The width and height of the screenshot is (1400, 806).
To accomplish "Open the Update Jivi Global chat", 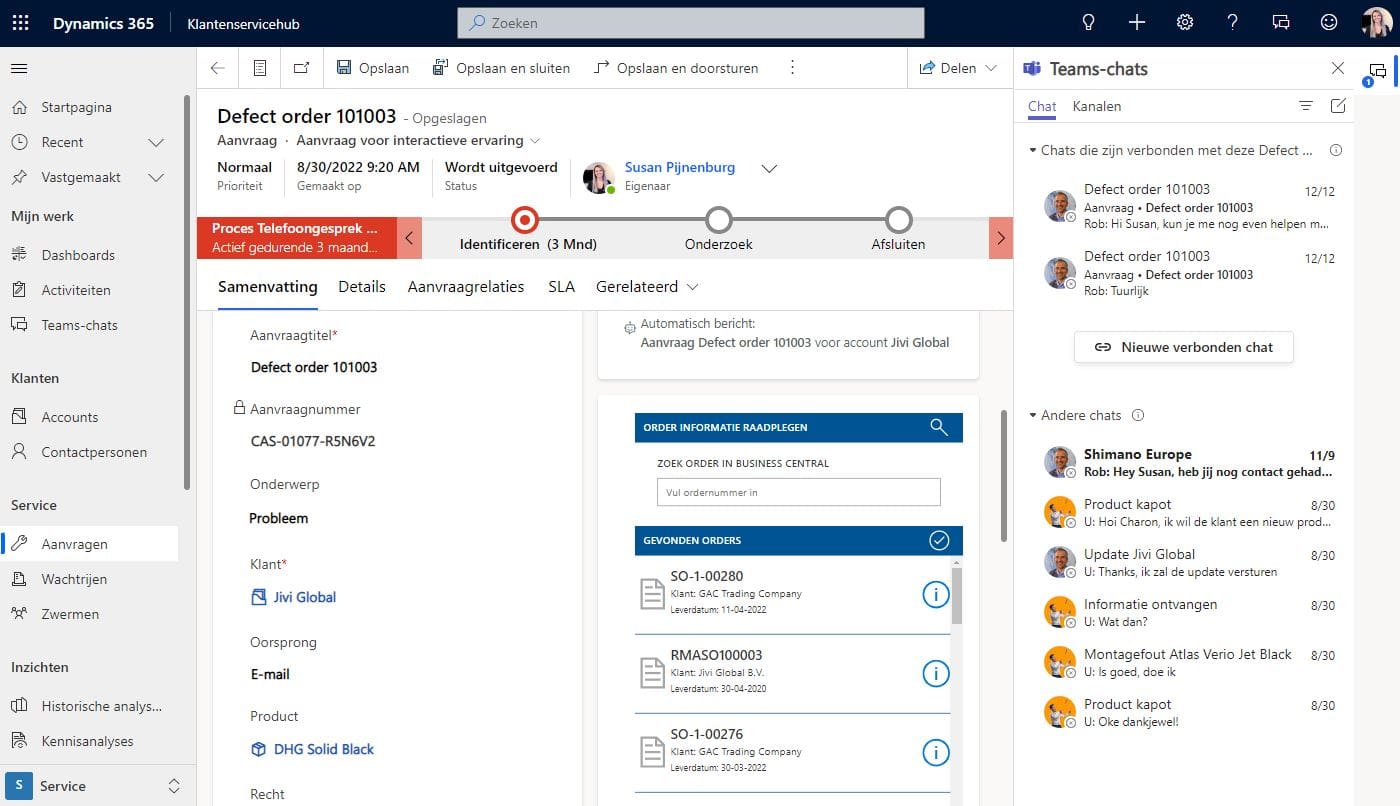I will tap(1188, 563).
